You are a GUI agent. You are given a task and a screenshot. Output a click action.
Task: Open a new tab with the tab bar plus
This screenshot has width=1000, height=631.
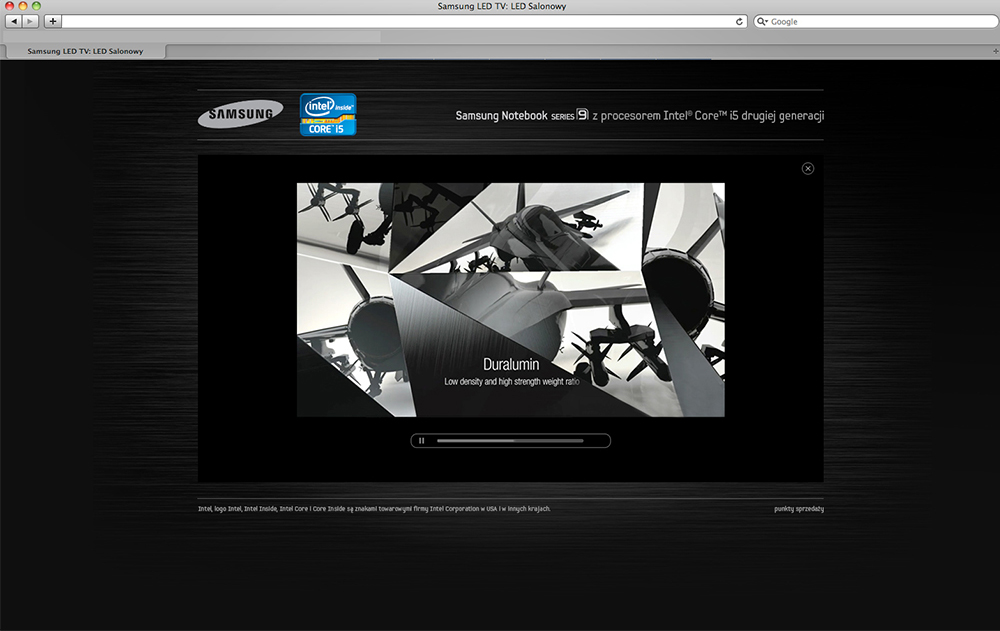pos(995,51)
